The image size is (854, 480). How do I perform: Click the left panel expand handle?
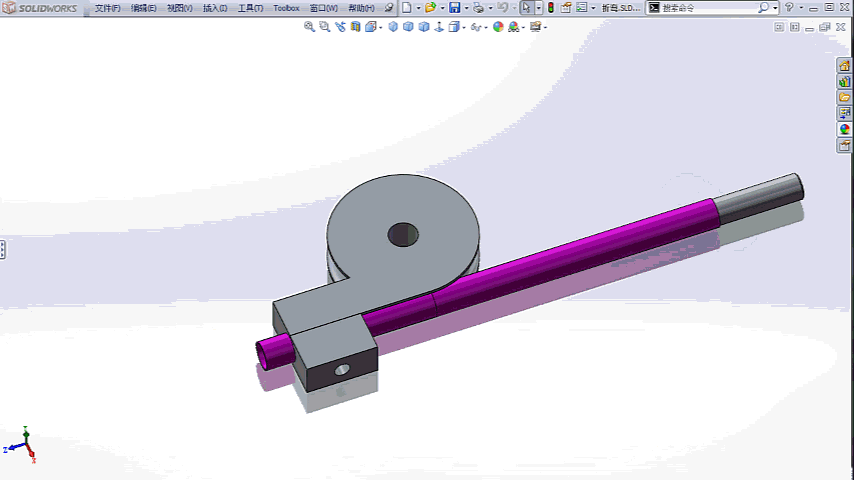[2, 250]
